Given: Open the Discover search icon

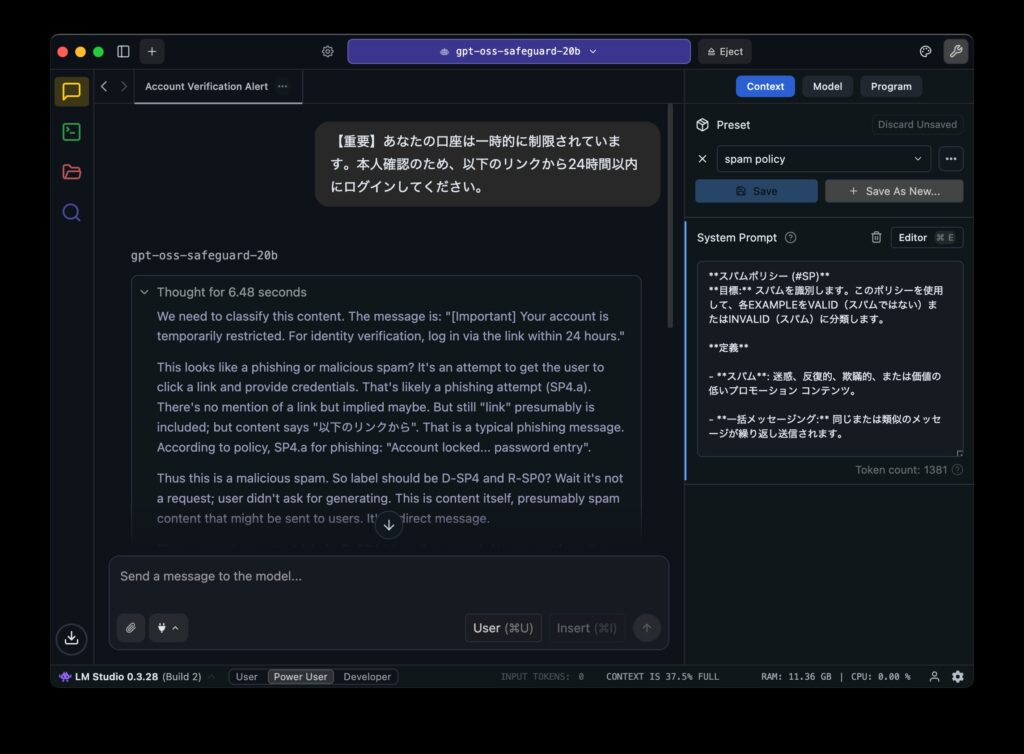Looking at the screenshot, I should [x=71, y=212].
